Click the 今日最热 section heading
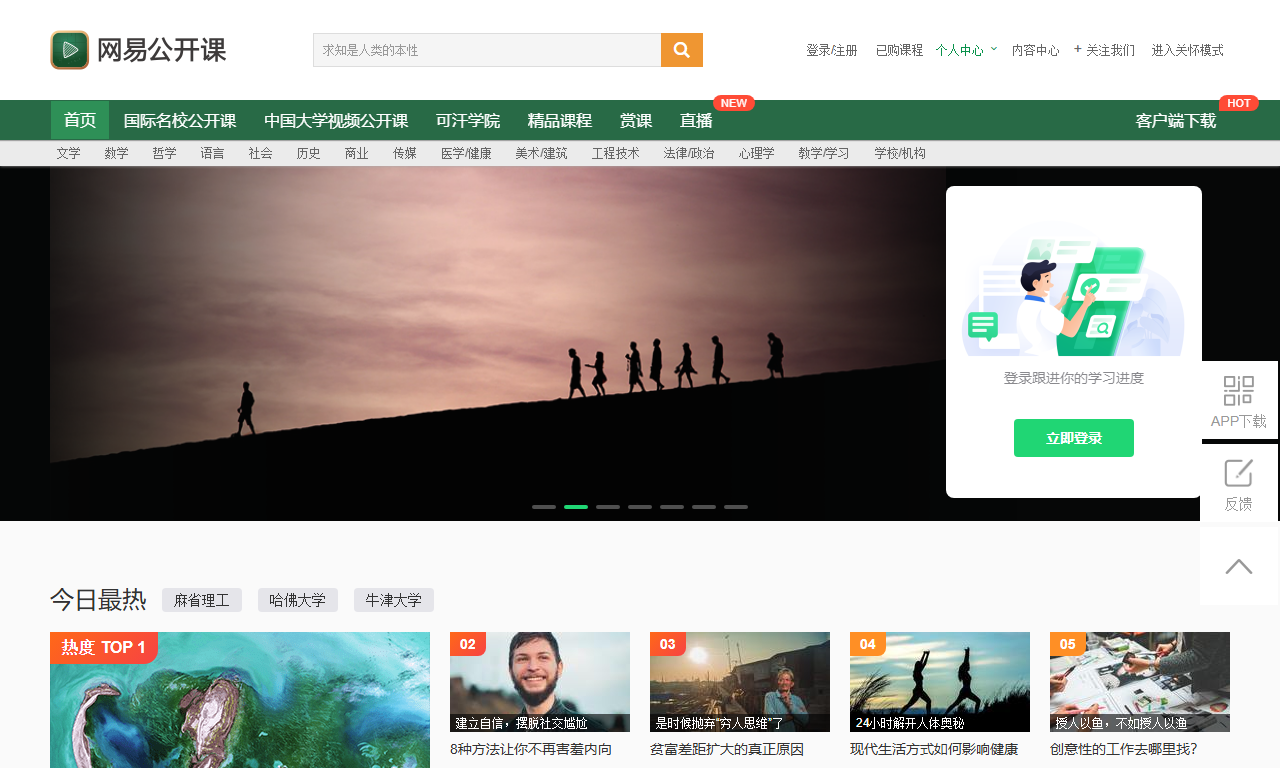The height and width of the screenshot is (768, 1280). 98,600
